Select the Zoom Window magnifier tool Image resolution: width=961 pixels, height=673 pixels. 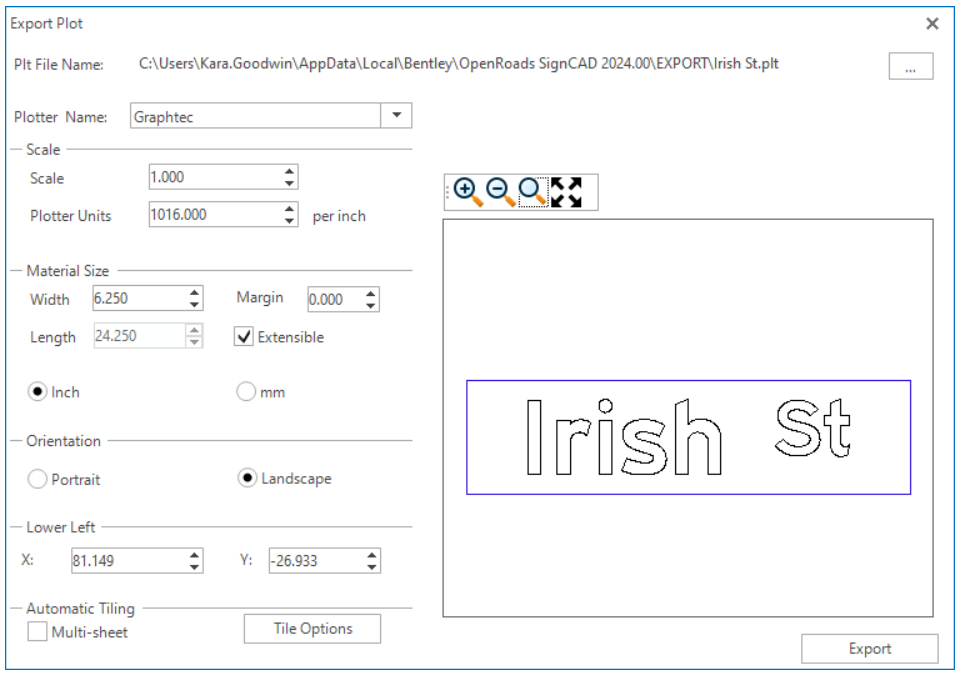pyautogui.click(x=533, y=192)
